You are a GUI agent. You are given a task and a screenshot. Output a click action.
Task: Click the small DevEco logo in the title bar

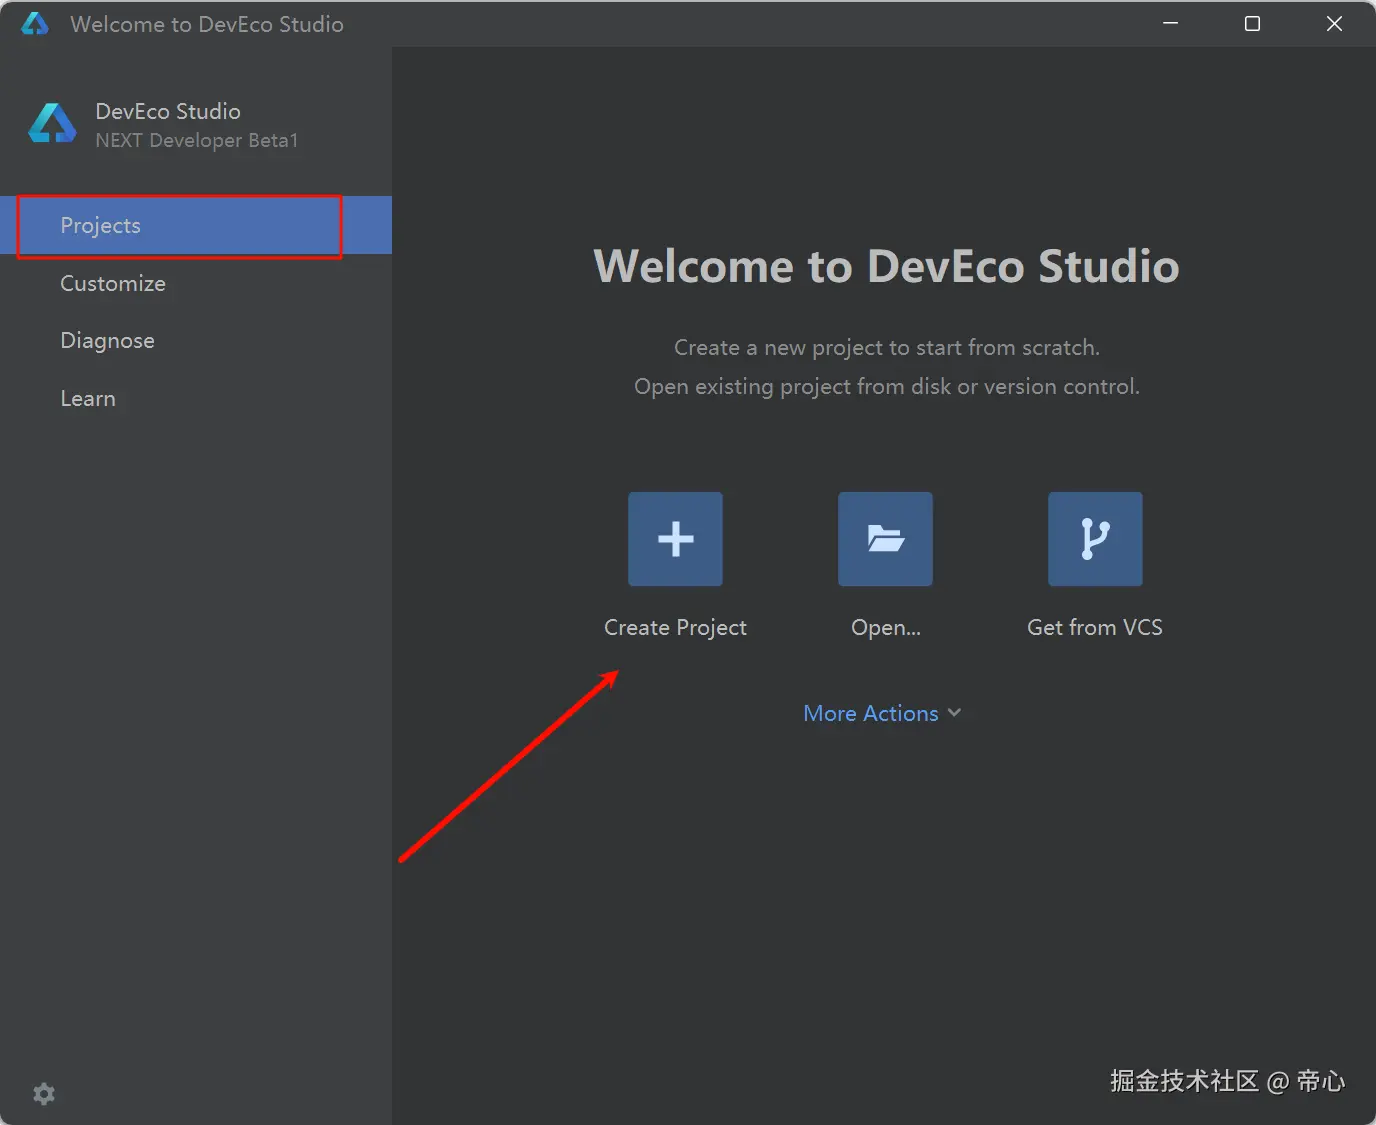click(x=35, y=24)
